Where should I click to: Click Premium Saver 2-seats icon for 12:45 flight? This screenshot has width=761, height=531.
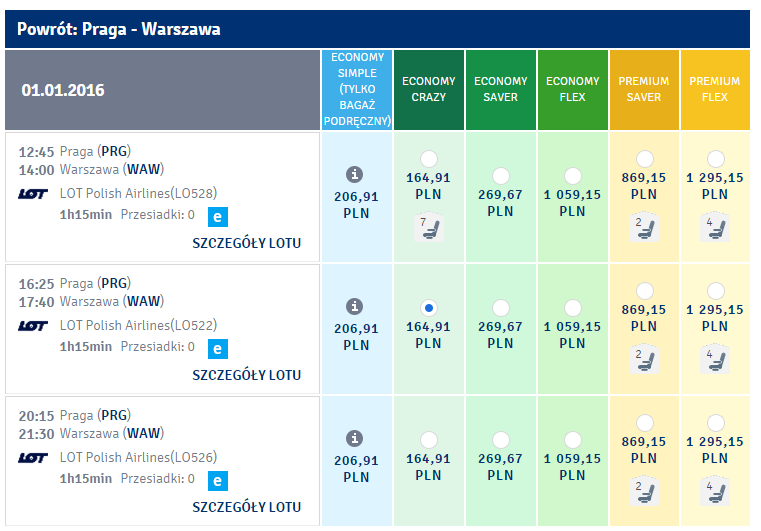click(x=644, y=227)
